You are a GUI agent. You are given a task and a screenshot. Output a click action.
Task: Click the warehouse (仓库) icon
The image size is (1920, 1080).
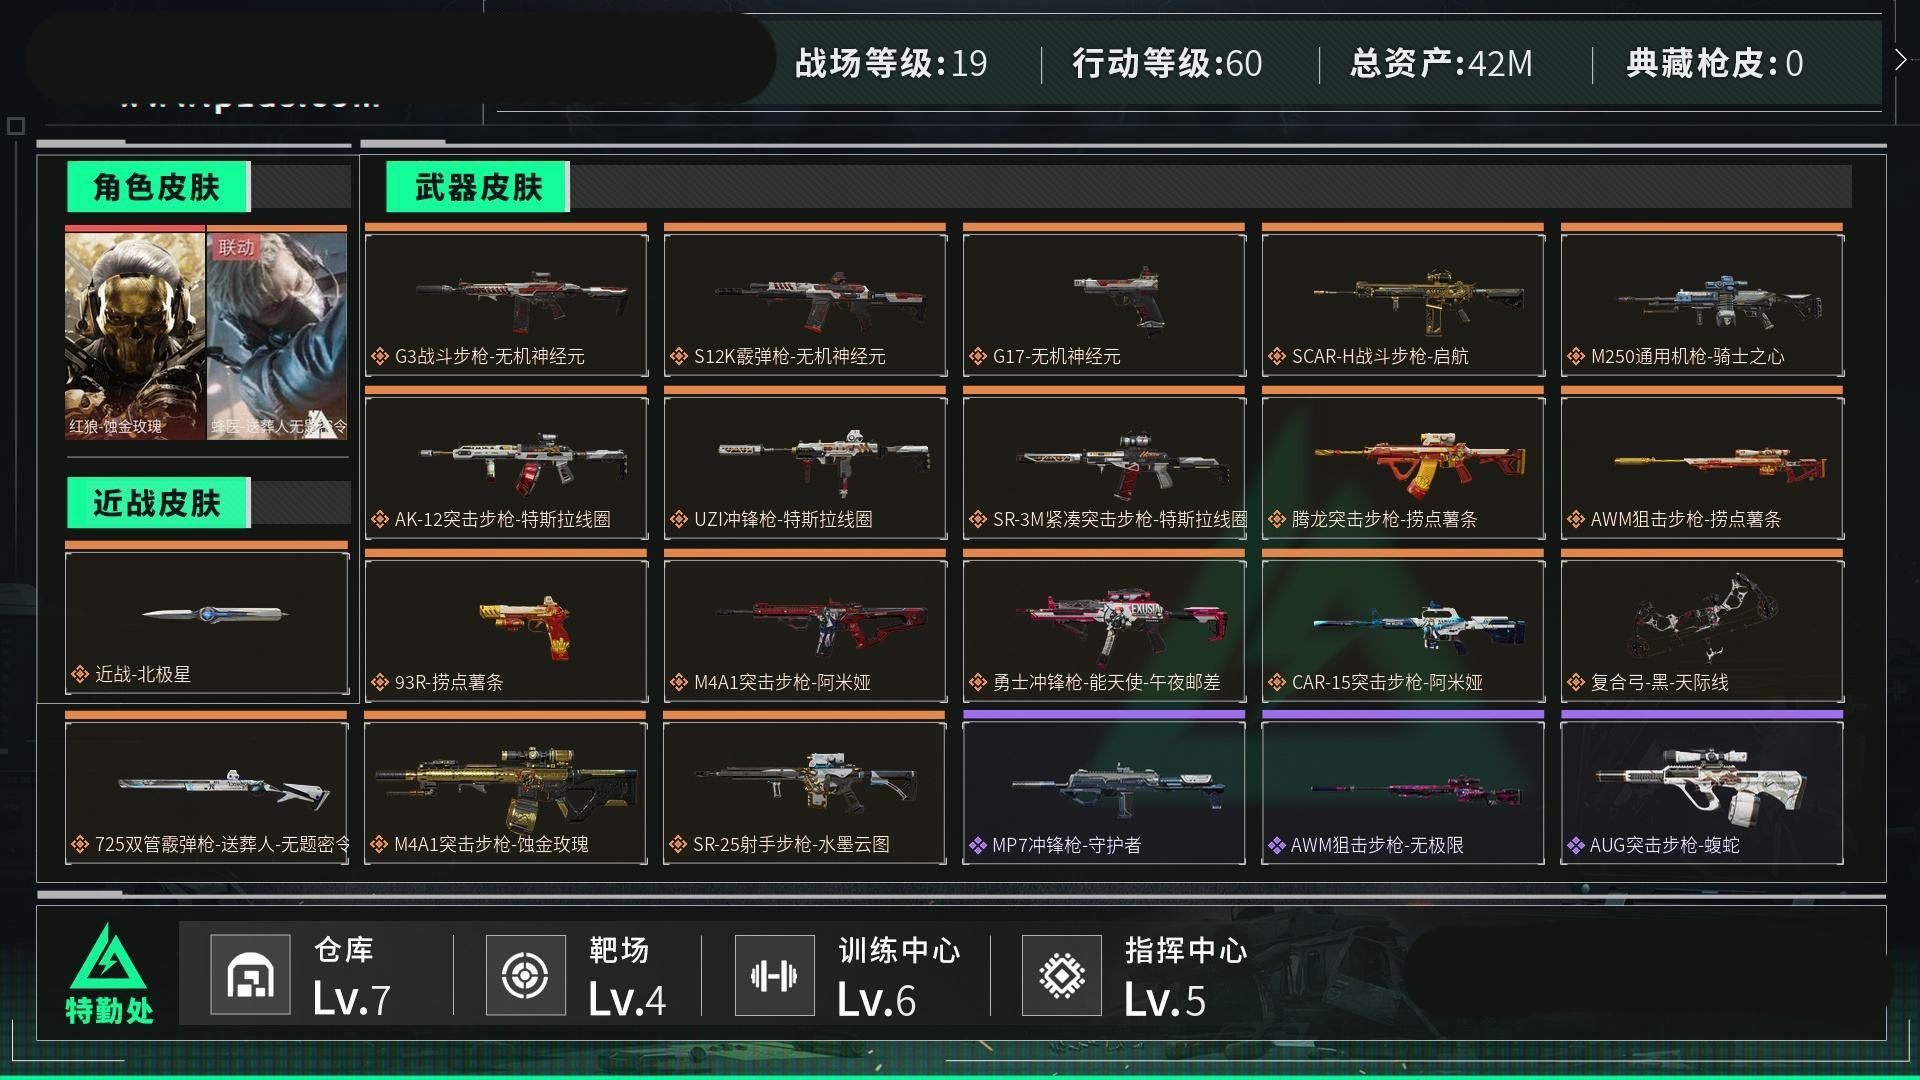click(250, 975)
